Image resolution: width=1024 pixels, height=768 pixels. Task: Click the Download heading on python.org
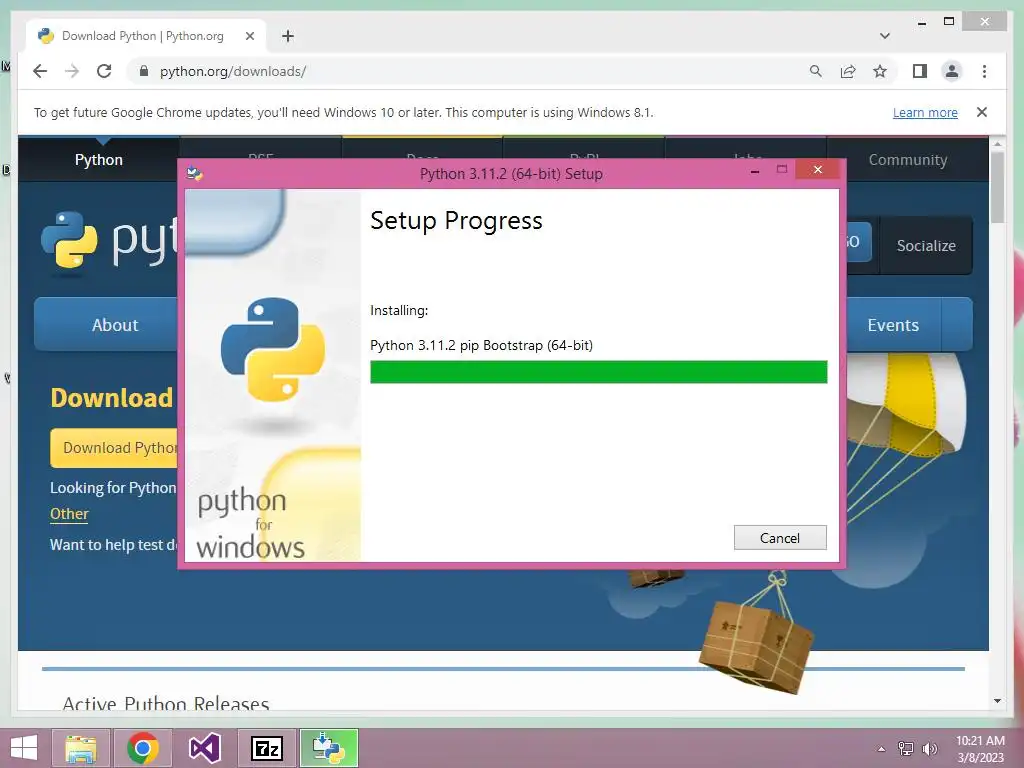[112, 398]
